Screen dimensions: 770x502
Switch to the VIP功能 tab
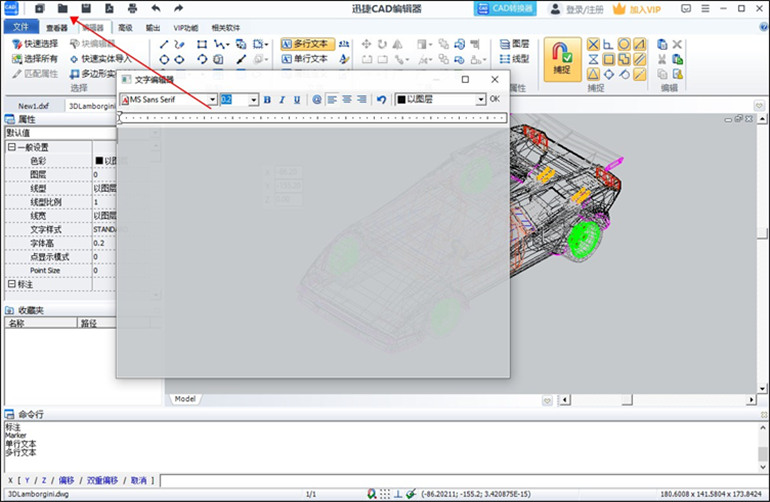click(x=186, y=28)
